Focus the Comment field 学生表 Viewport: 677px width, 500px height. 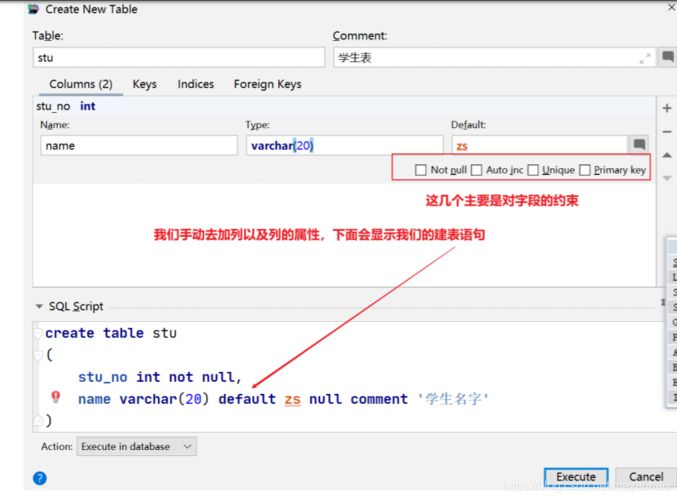494,57
